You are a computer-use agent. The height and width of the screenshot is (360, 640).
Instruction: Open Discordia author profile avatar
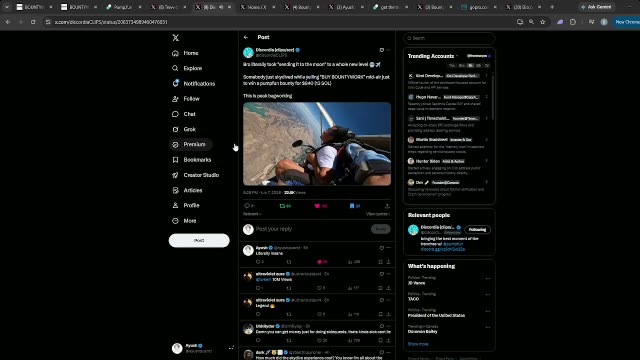[x=248, y=52]
